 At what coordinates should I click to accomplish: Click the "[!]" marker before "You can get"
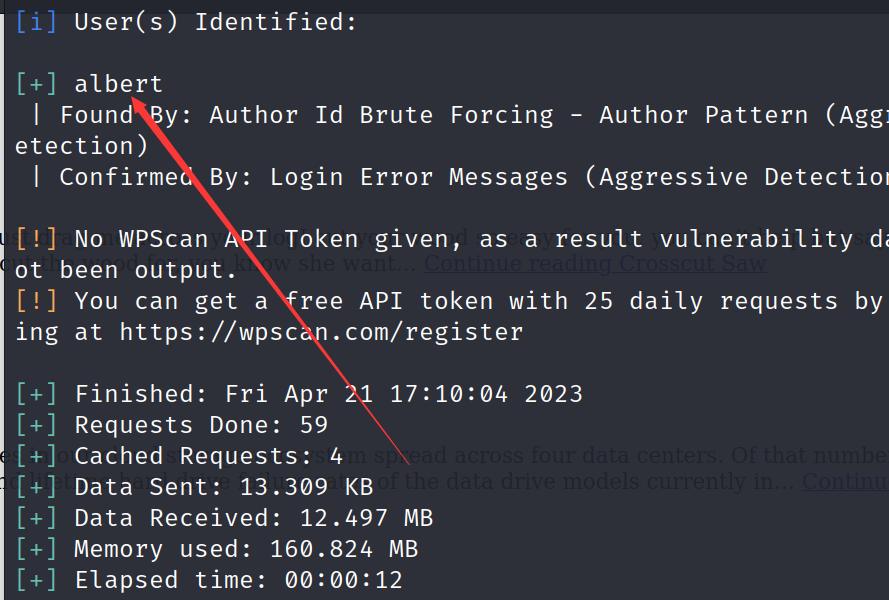point(36,301)
